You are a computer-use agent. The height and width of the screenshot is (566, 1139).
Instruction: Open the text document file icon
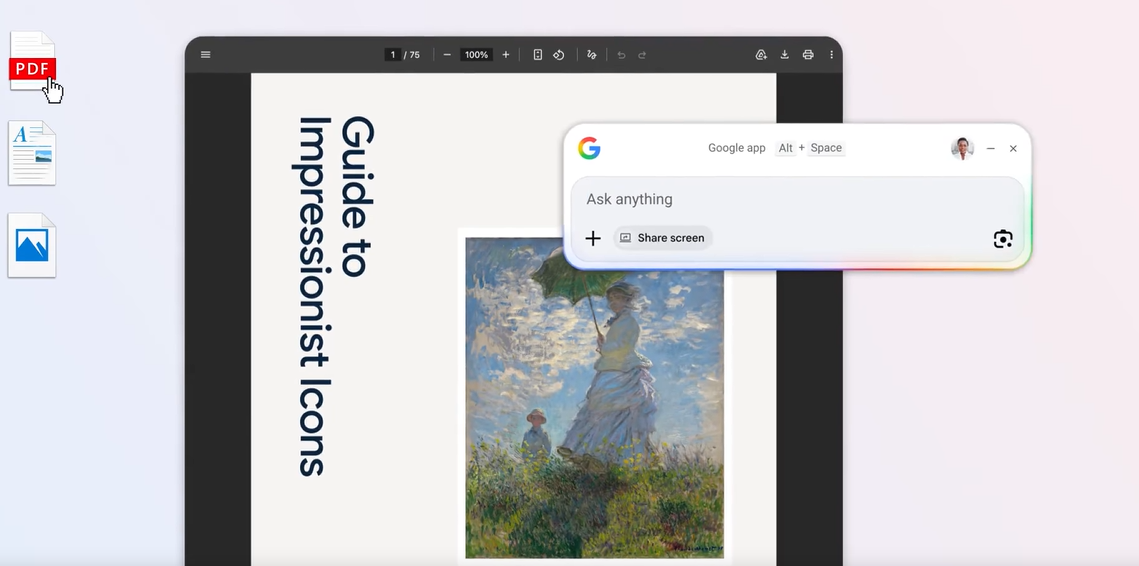32,153
